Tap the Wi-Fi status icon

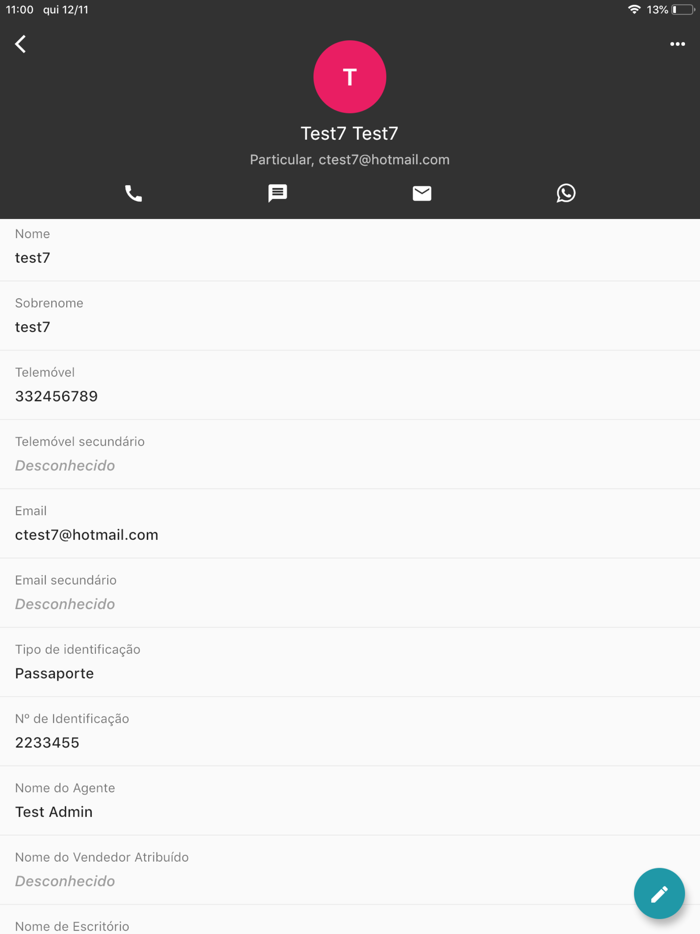[x=634, y=10]
